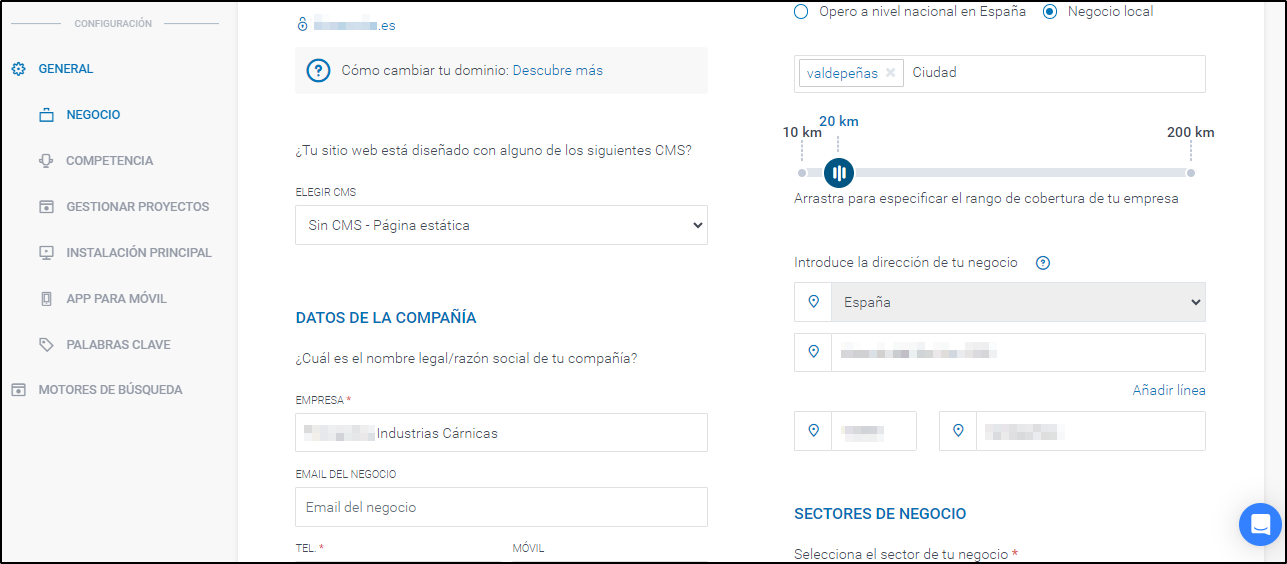
Task: Click help icon next to business address
Action: [x=1043, y=263]
